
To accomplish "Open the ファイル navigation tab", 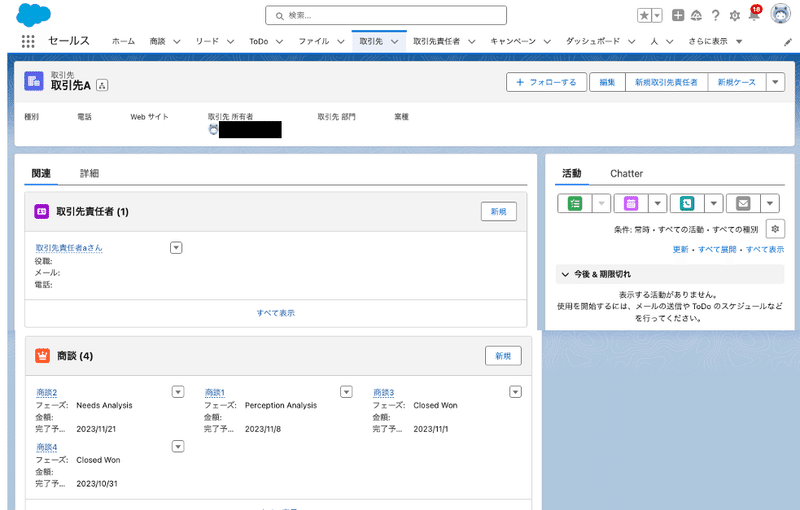I will click(314, 41).
